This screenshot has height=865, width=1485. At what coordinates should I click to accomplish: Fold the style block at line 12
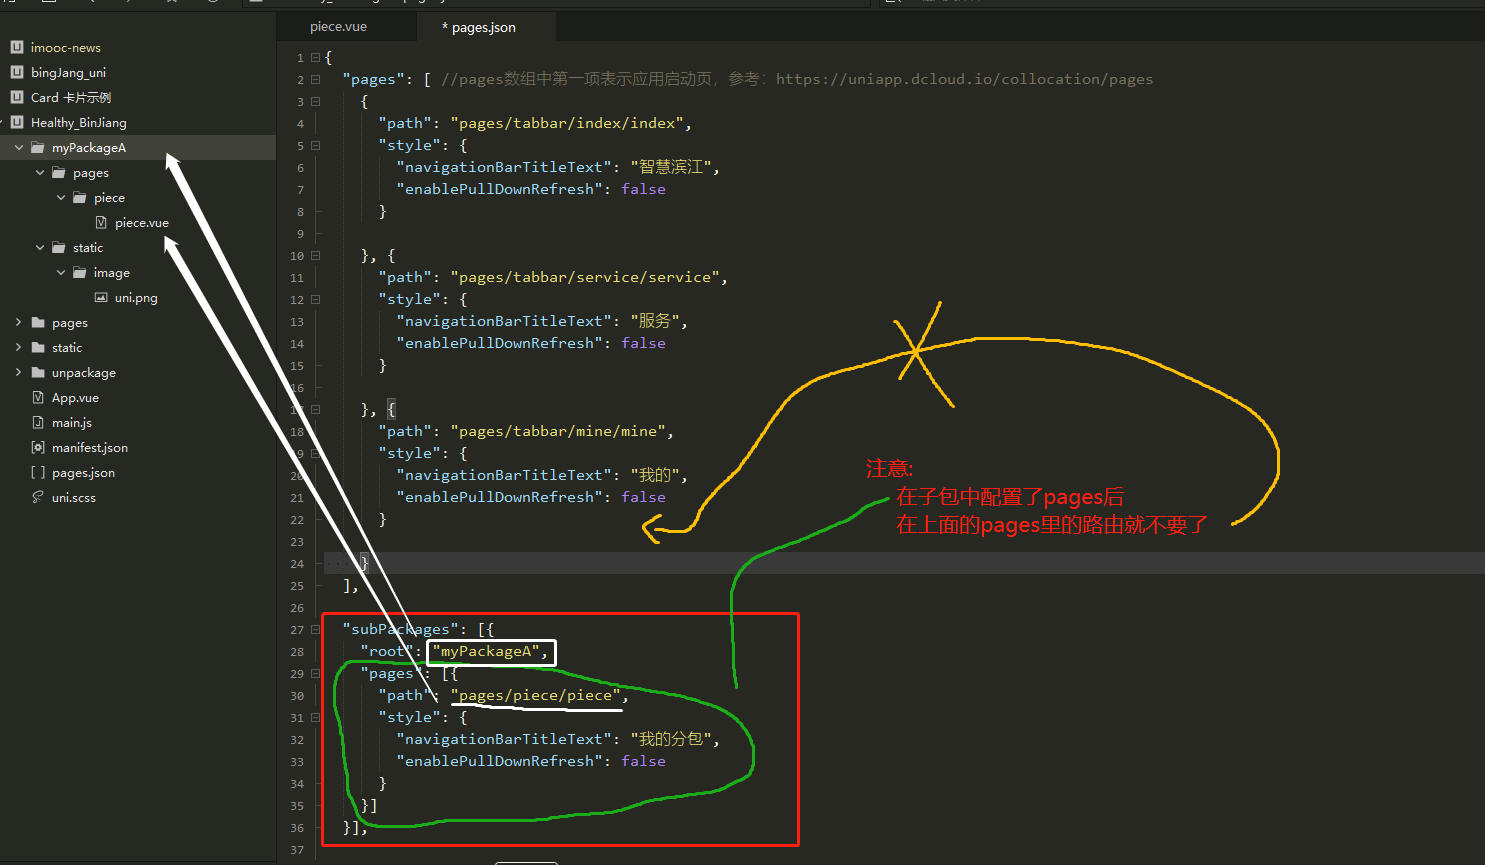[x=316, y=299]
